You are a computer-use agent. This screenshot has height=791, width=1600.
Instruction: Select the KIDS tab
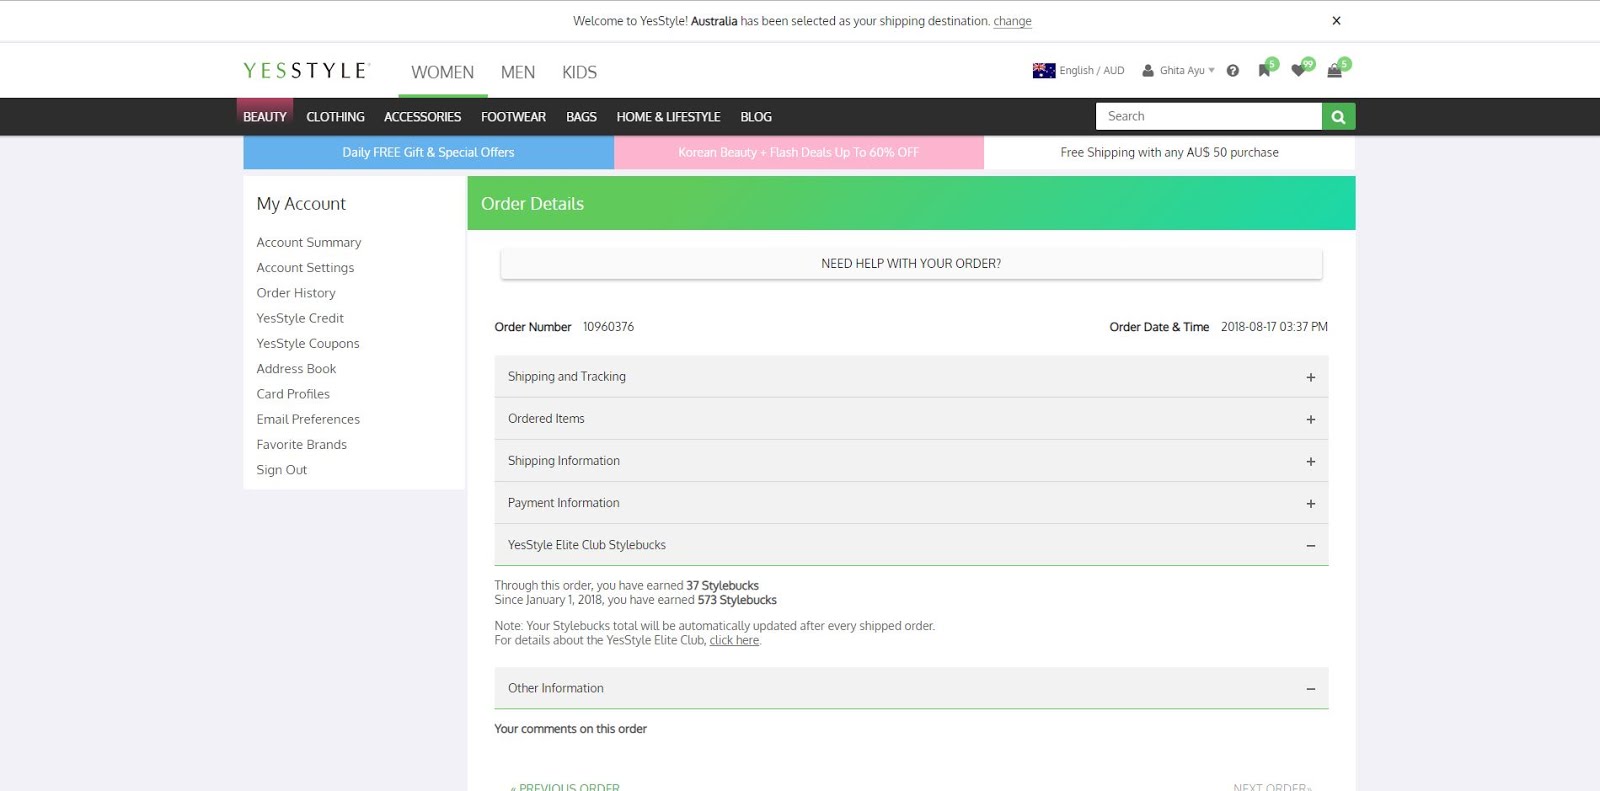coord(579,72)
